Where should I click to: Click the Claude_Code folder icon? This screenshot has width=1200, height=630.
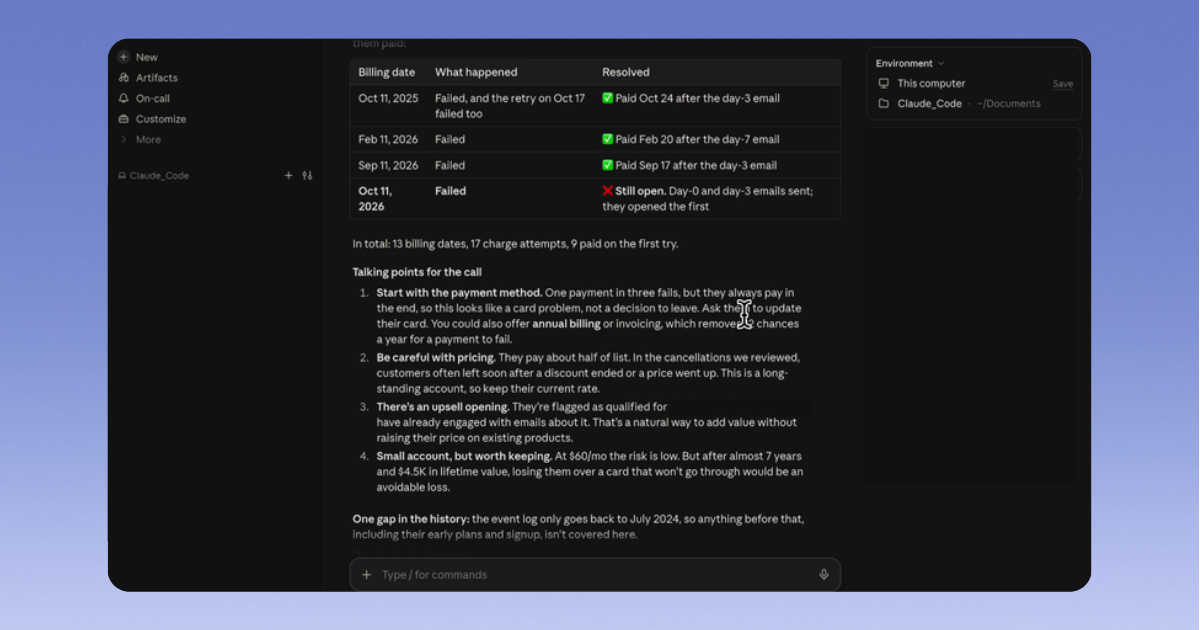coord(883,104)
